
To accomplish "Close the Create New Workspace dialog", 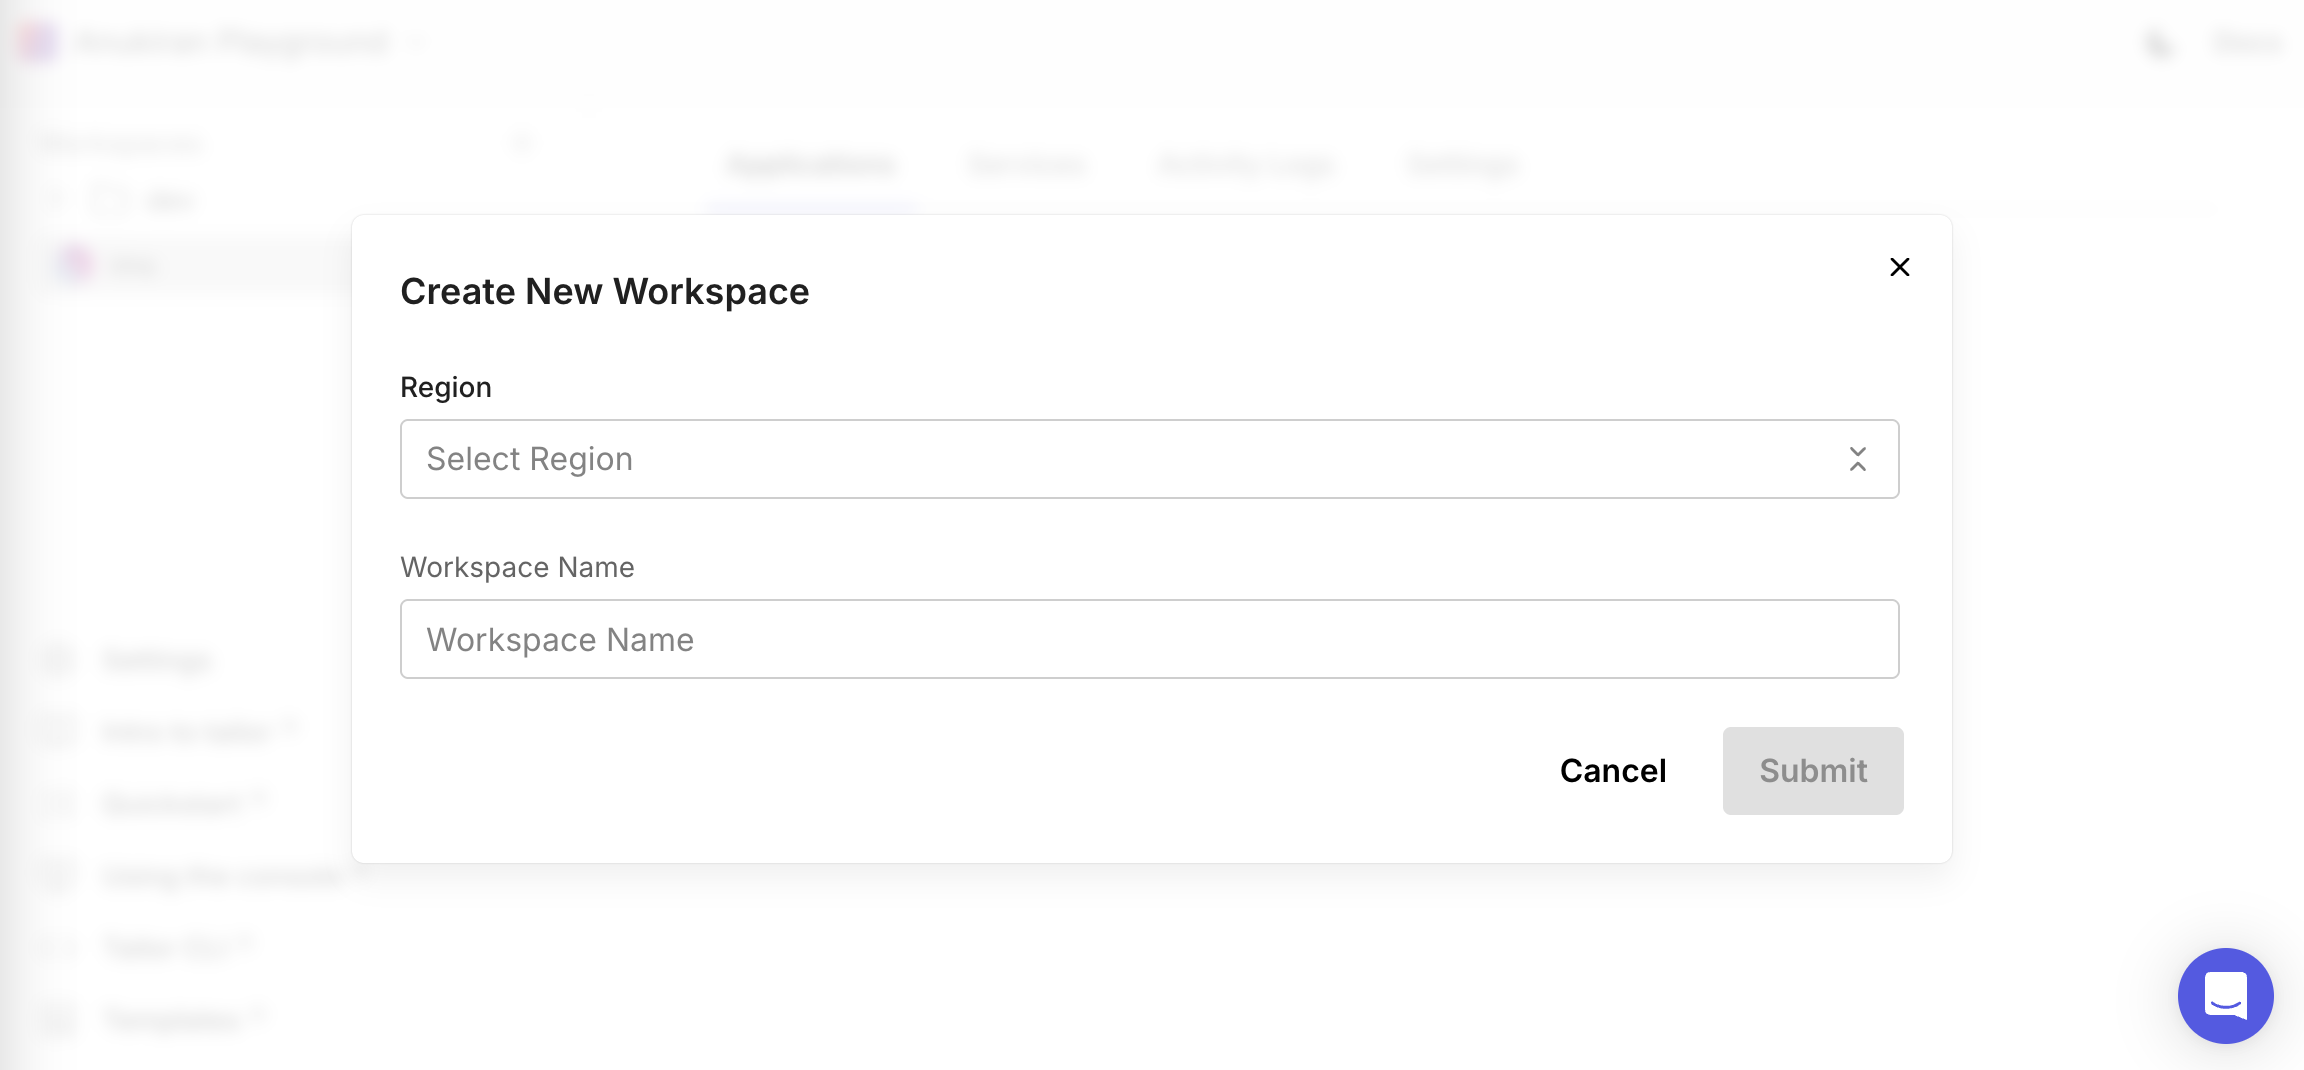I will pos(1898,267).
